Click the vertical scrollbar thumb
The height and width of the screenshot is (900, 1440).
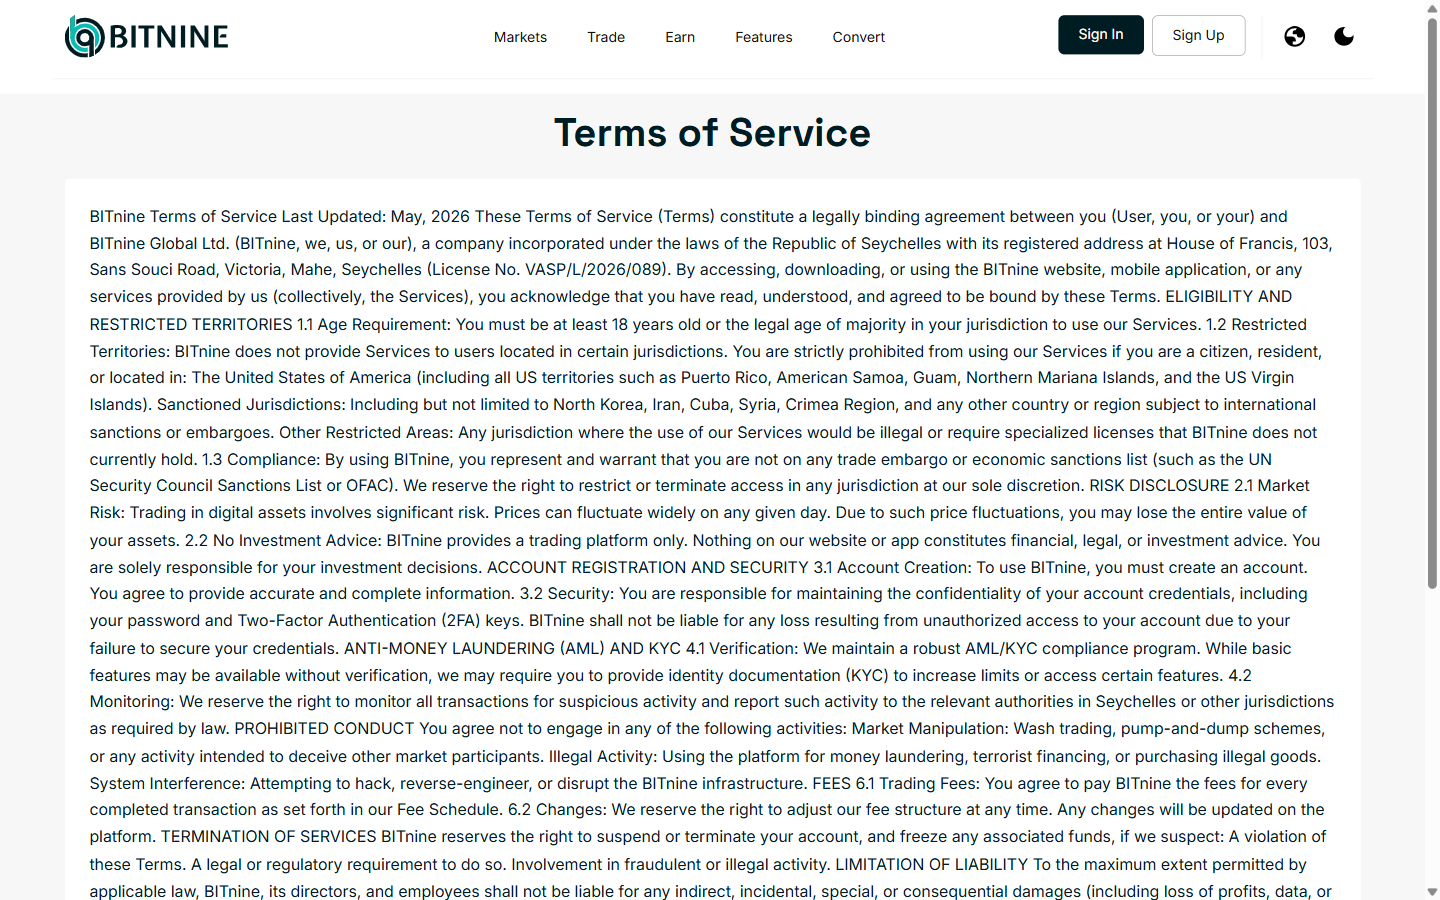coord(1432,303)
